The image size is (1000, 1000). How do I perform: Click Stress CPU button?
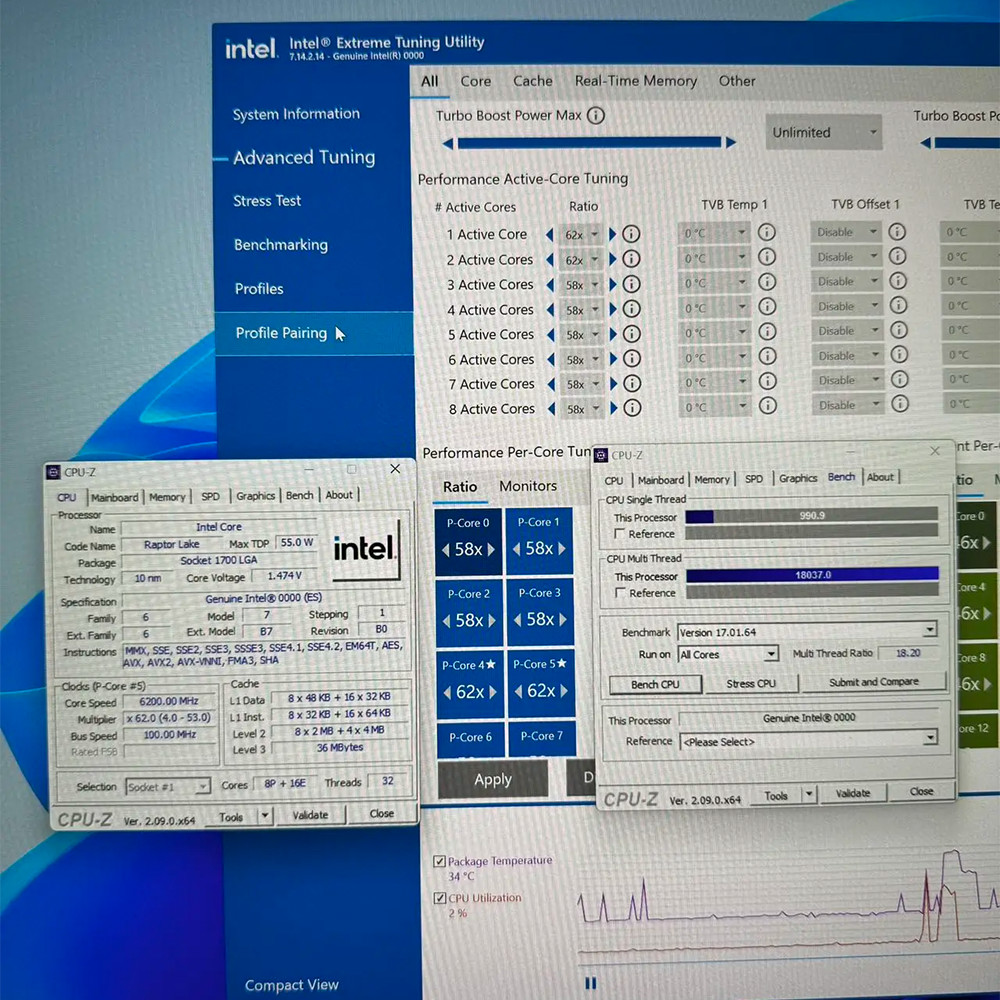(751, 683)
